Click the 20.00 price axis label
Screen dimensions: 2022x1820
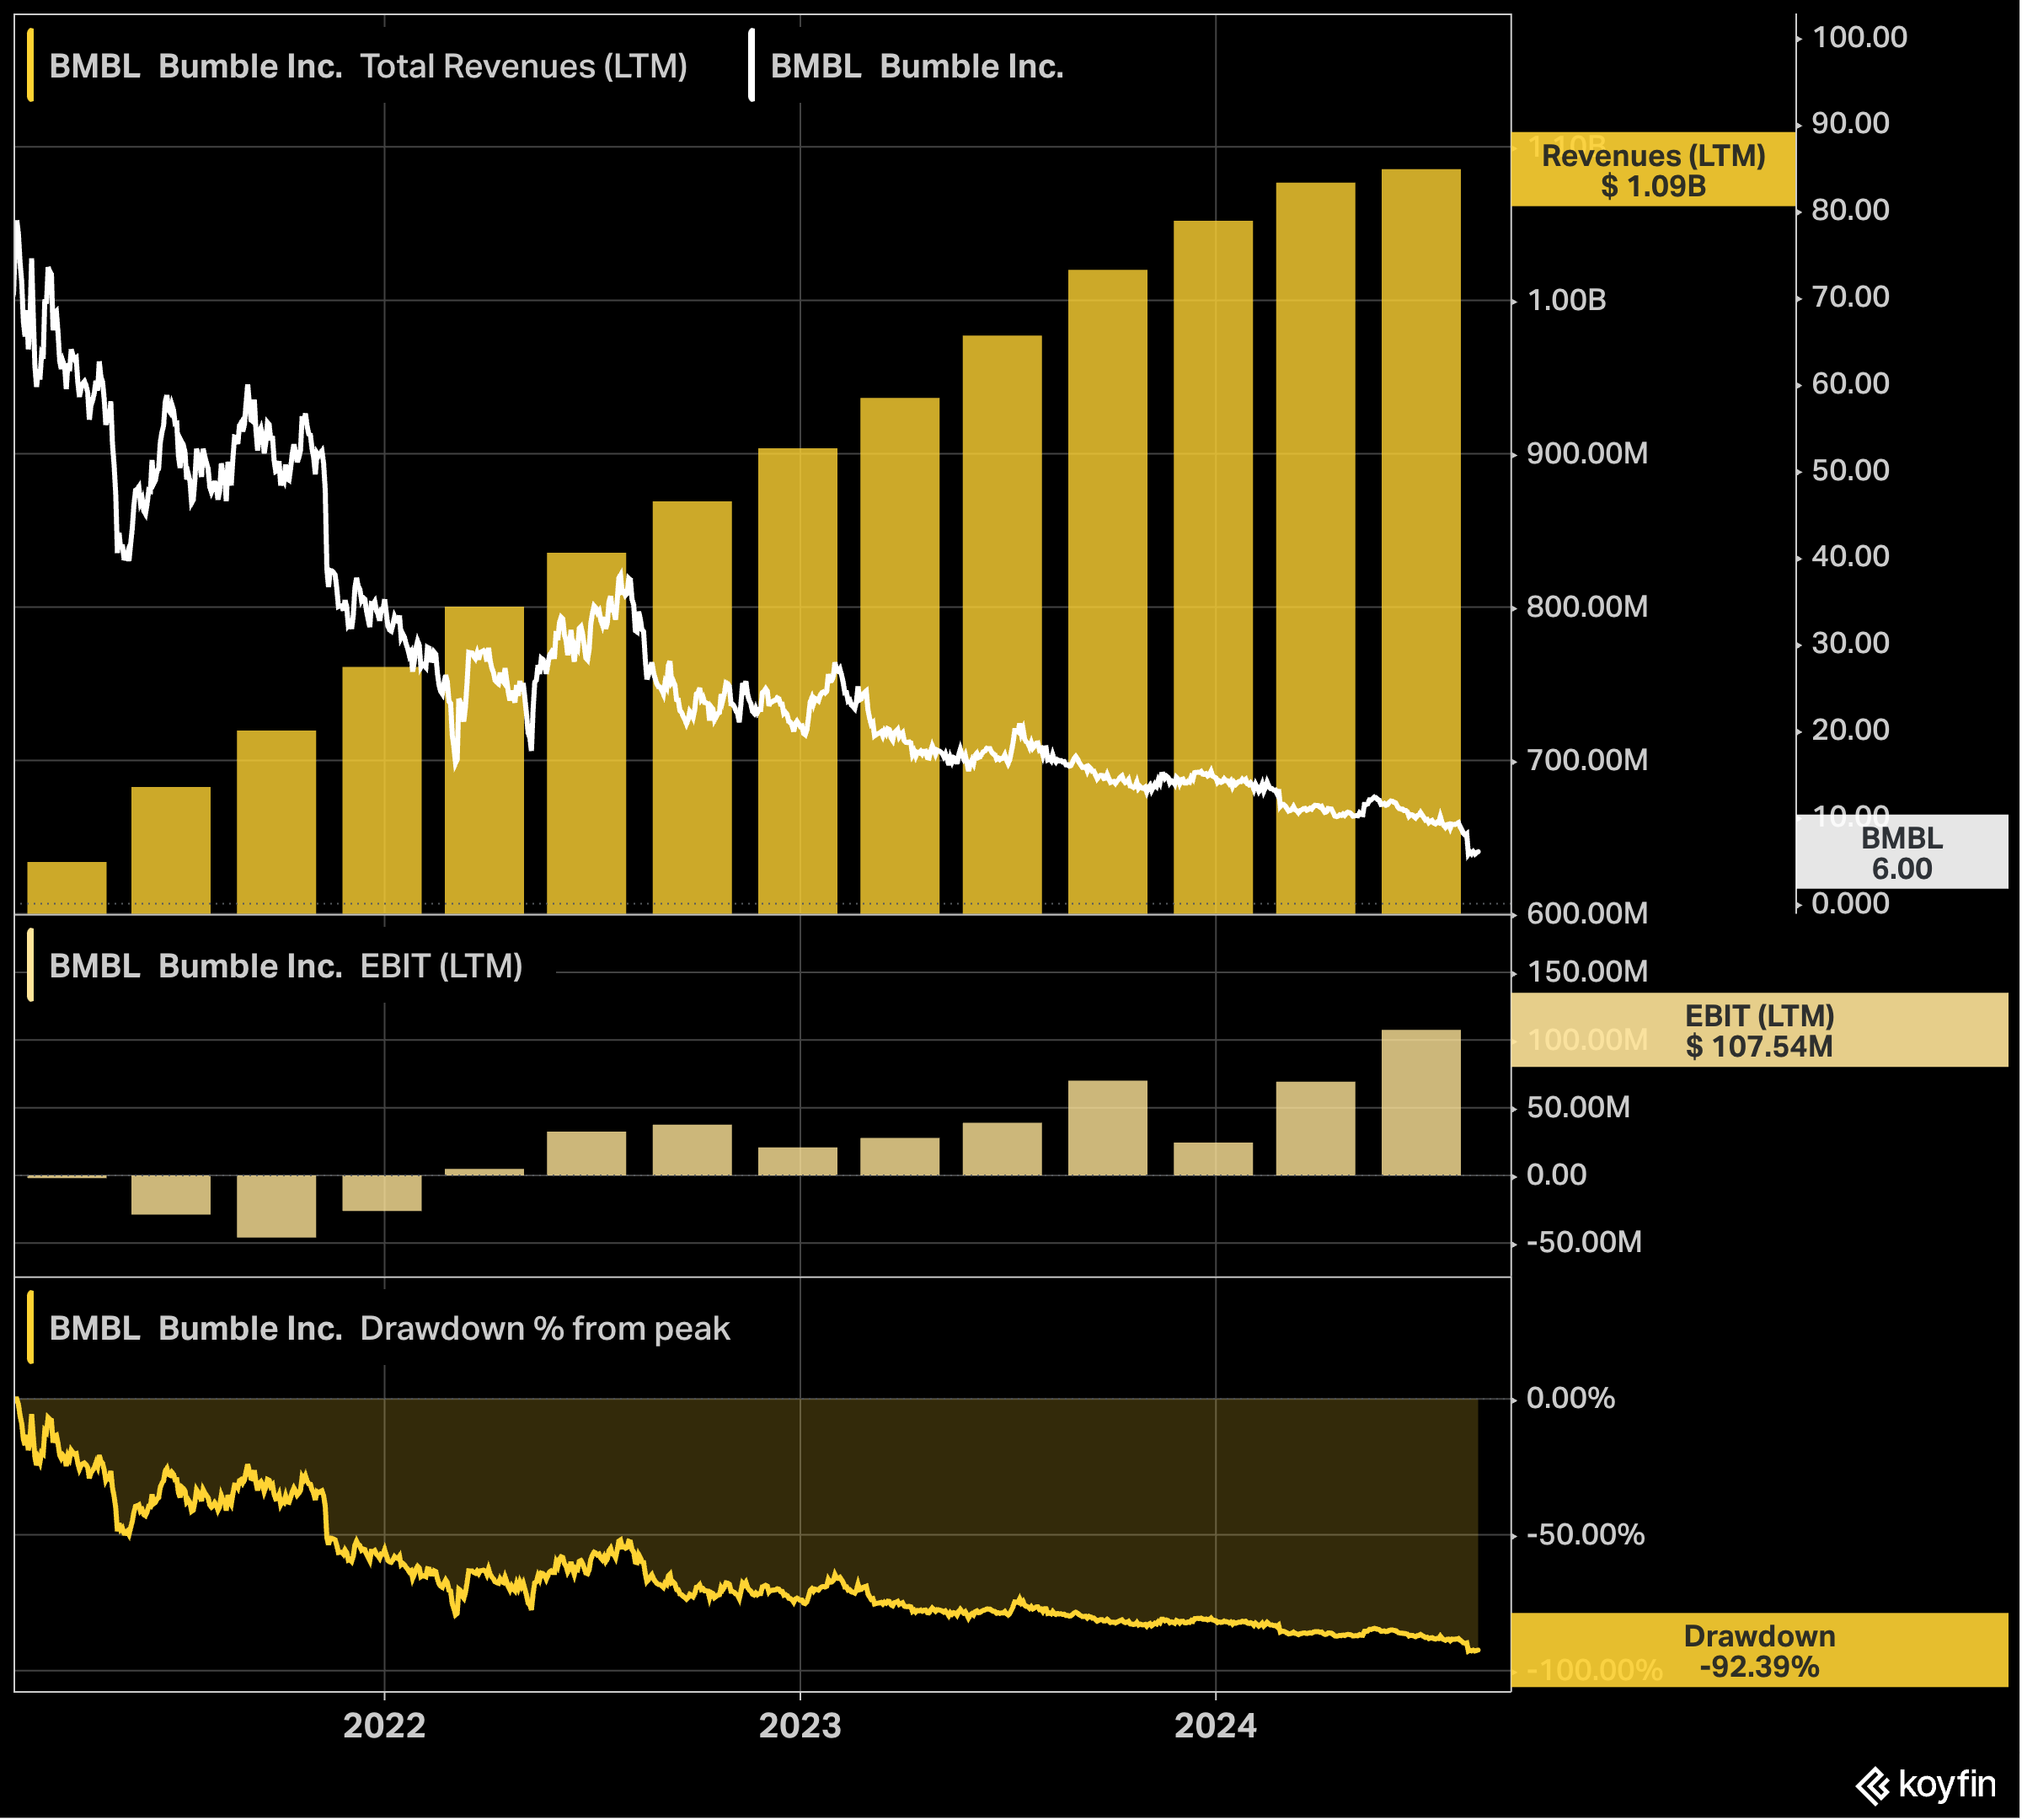[x=1852, y=730]
